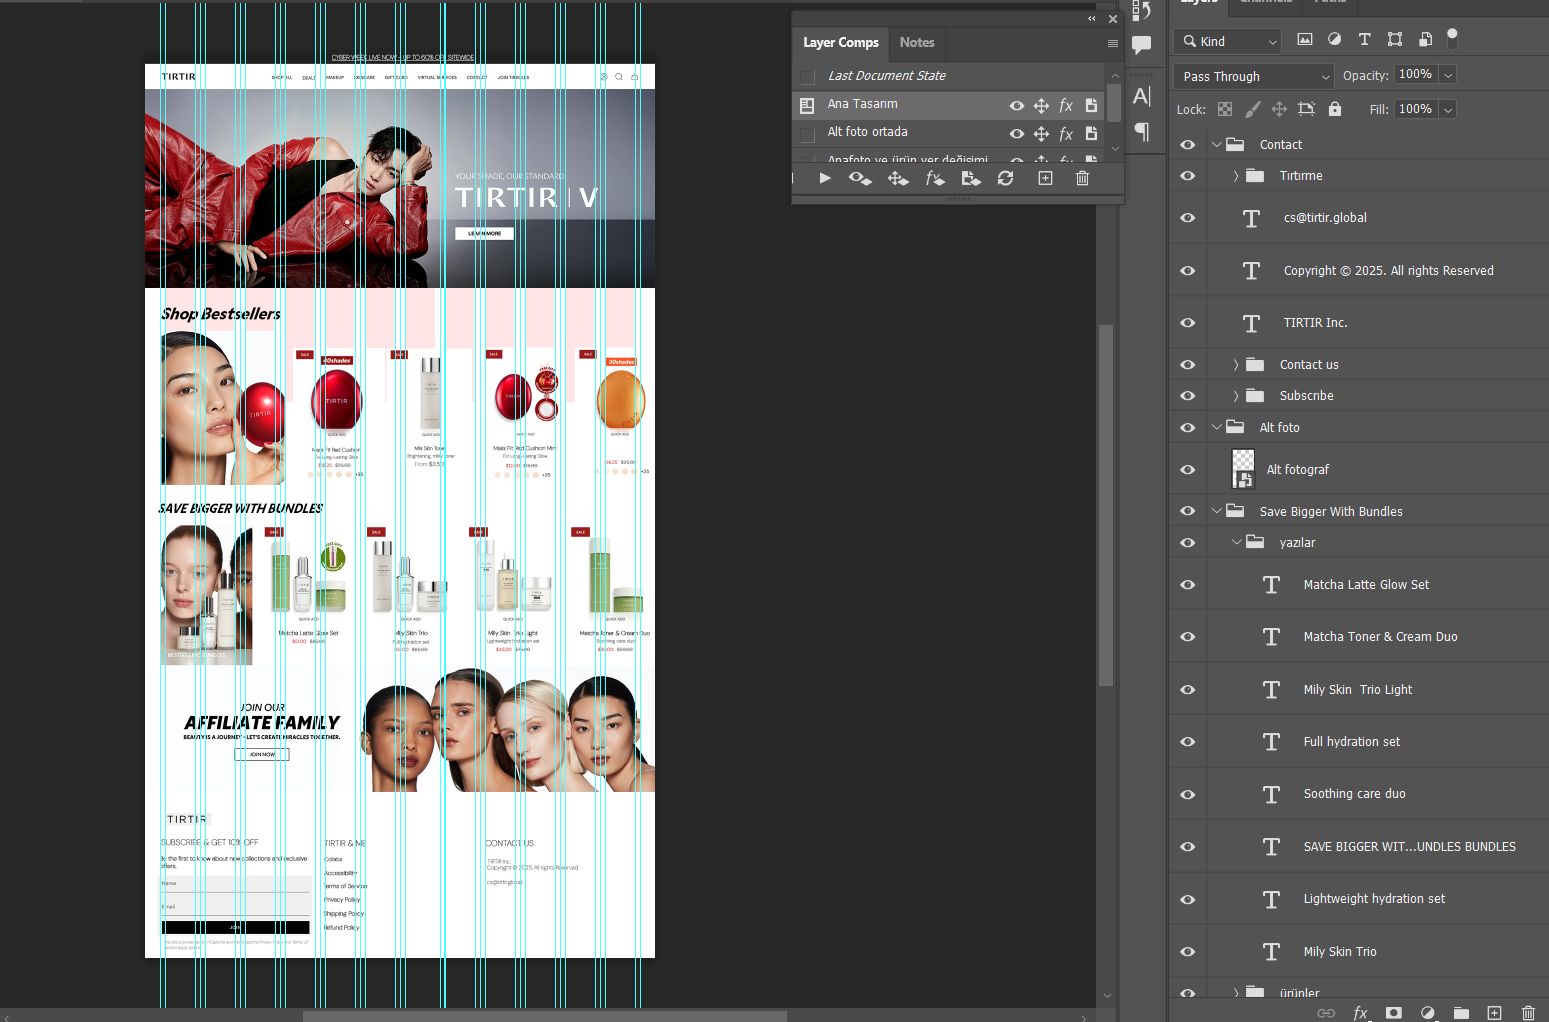
Task: Filter Layers panel by type layers
Action: [x=1364, y=40]
